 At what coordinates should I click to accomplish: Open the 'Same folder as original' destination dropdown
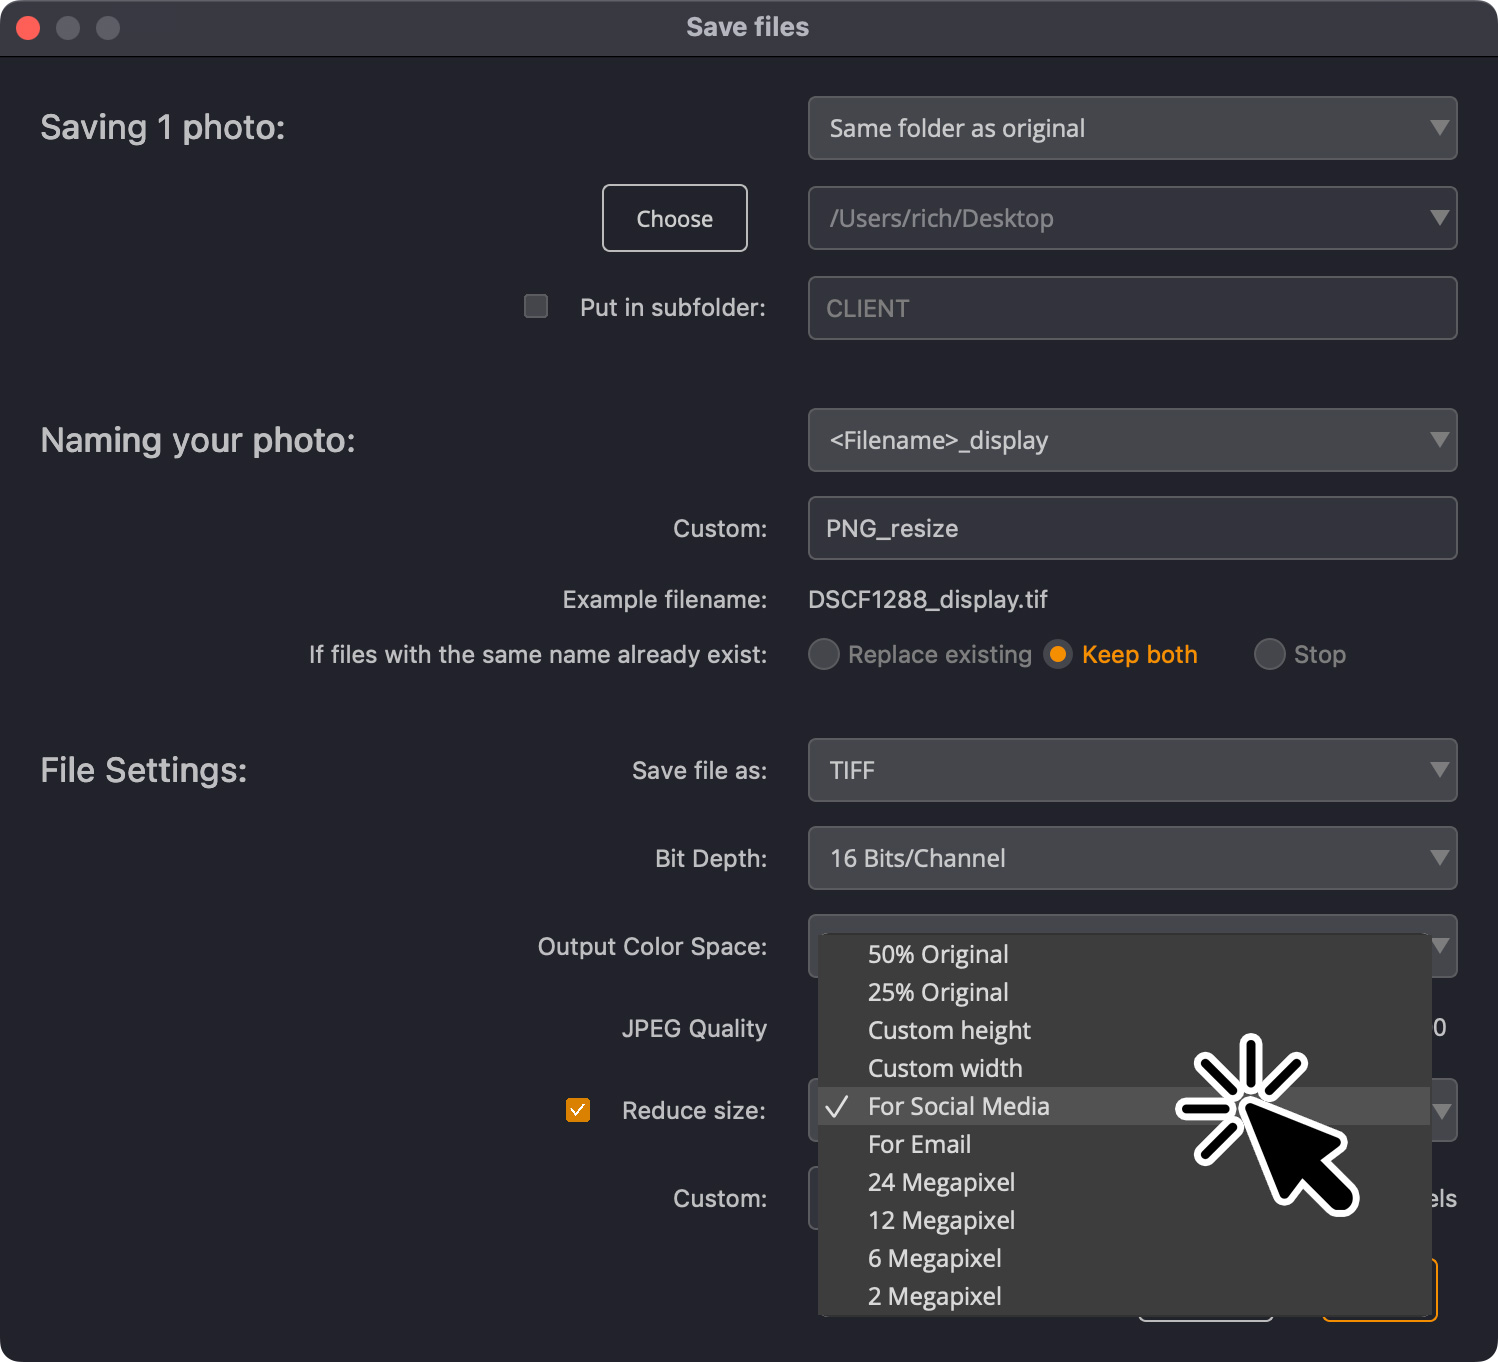tap(1132, 128)
